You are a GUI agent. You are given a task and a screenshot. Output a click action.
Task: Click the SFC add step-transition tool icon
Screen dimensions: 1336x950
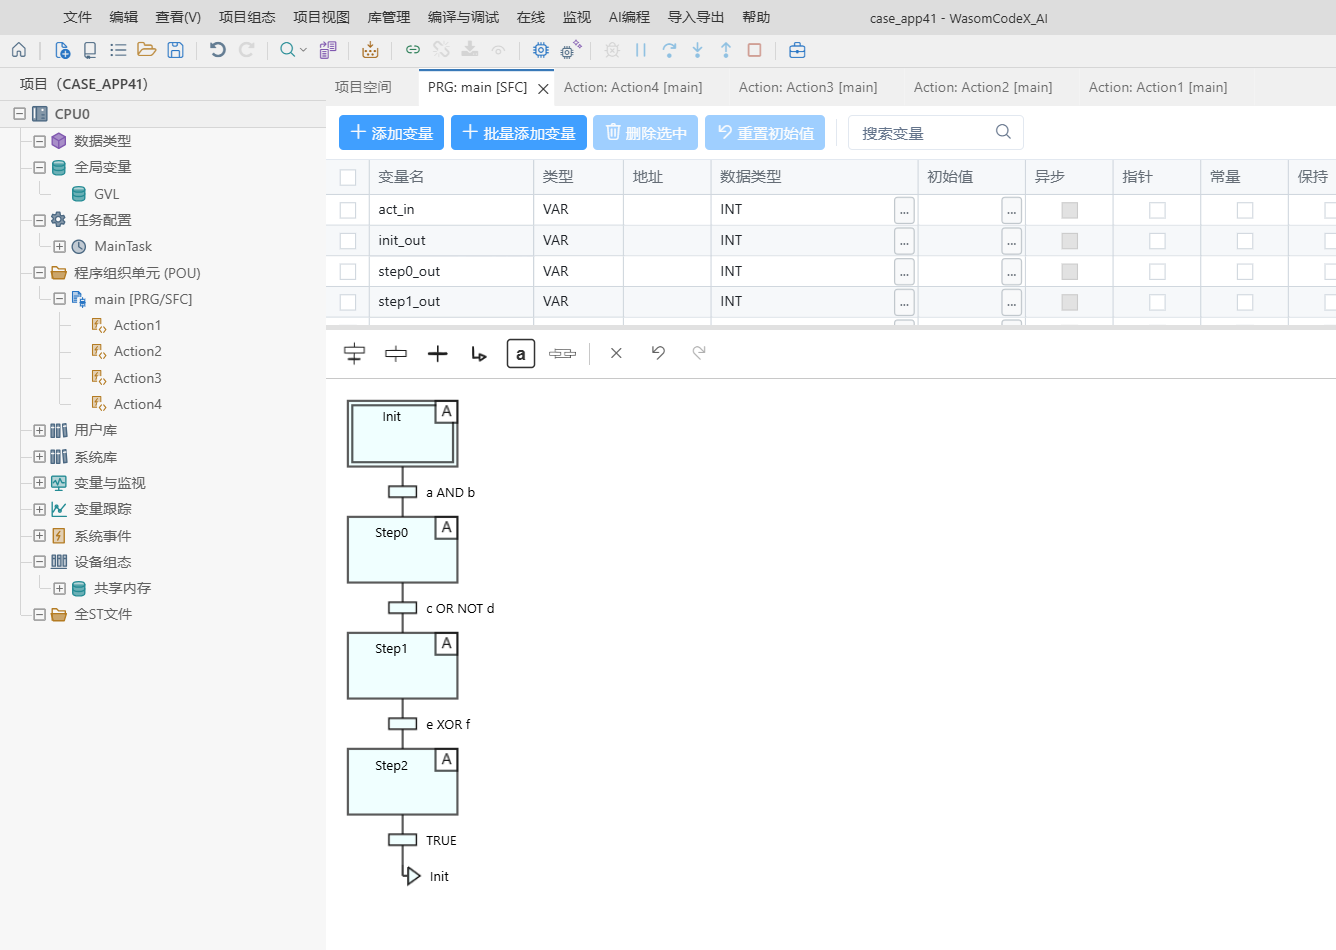point(354,353)
